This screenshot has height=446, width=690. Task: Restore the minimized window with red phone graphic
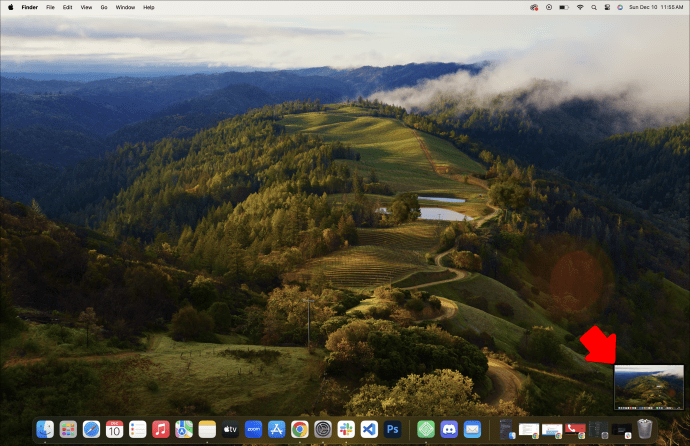(x=575, y=430)
